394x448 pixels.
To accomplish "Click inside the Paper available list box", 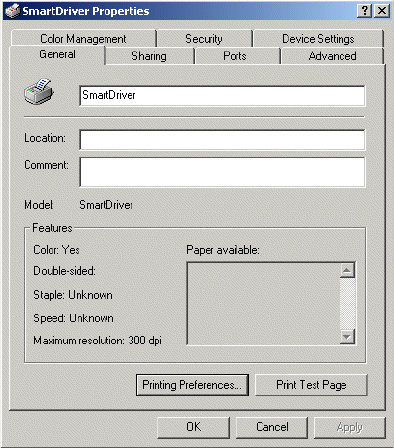I will [x=263, y=303].
